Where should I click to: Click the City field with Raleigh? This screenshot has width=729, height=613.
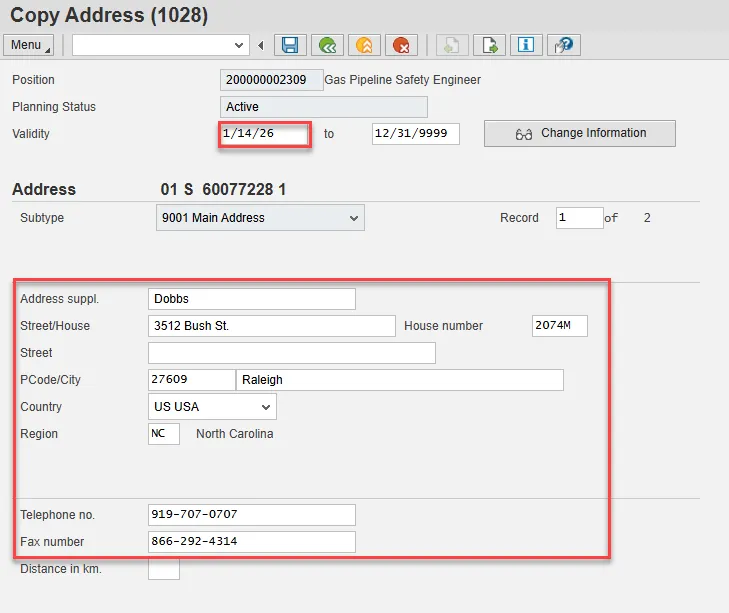(400, 380)
